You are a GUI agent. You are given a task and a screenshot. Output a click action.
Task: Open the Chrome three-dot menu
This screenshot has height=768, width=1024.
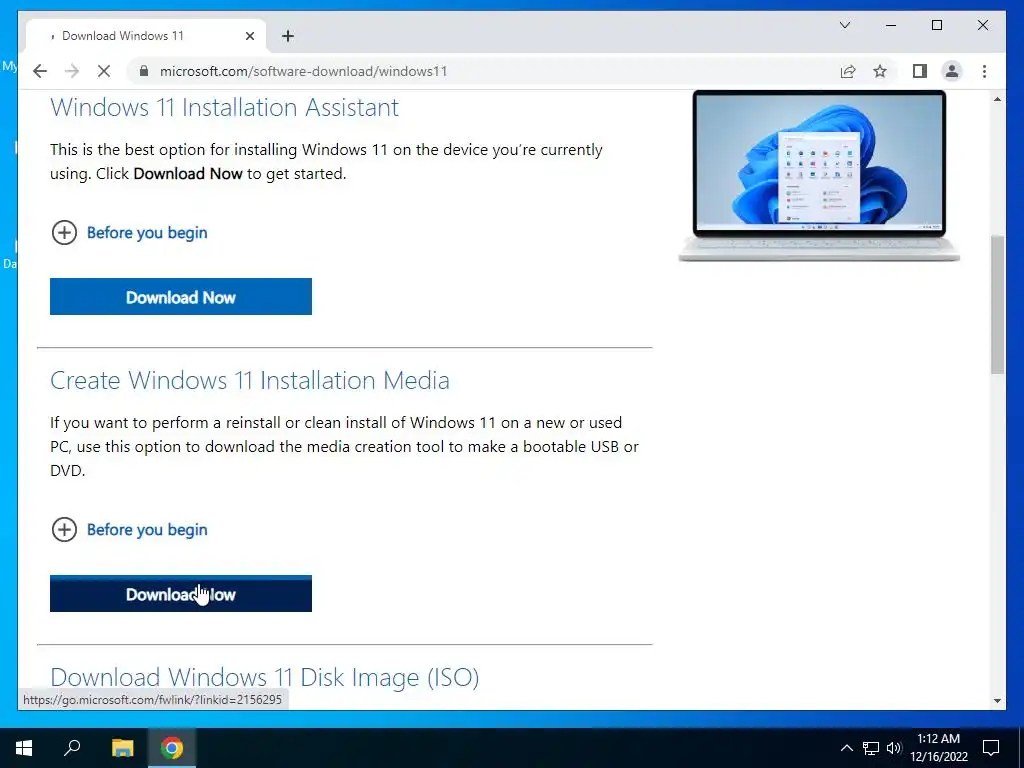(x=984, y=71)
